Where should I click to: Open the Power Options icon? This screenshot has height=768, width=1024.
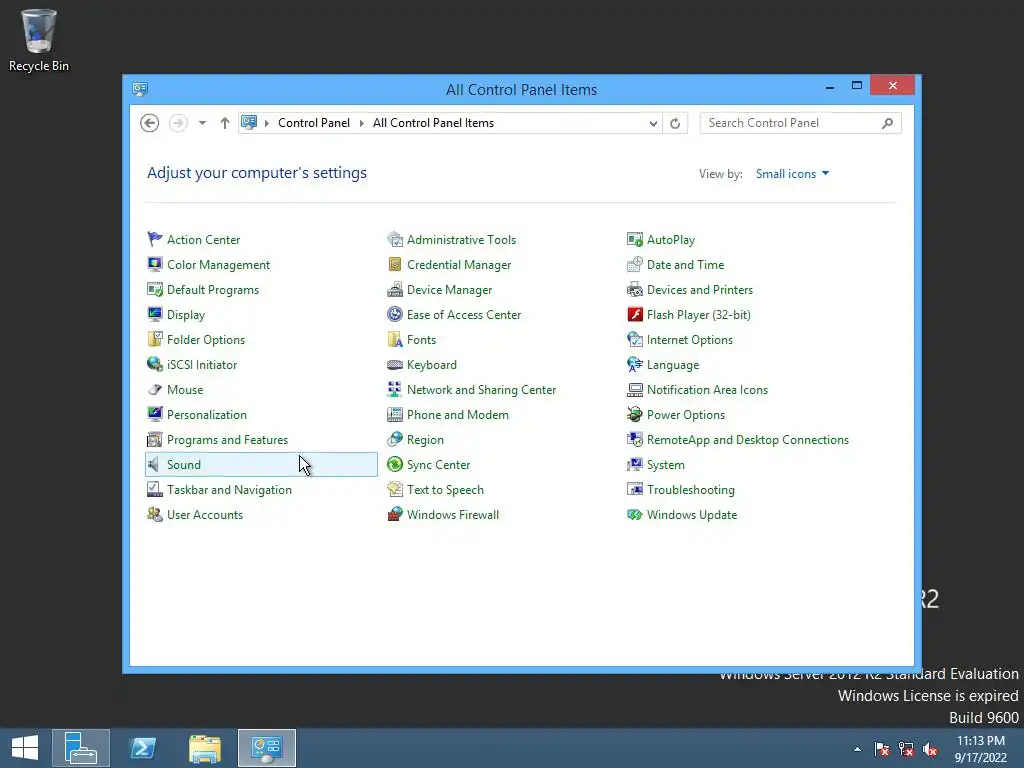635,415
